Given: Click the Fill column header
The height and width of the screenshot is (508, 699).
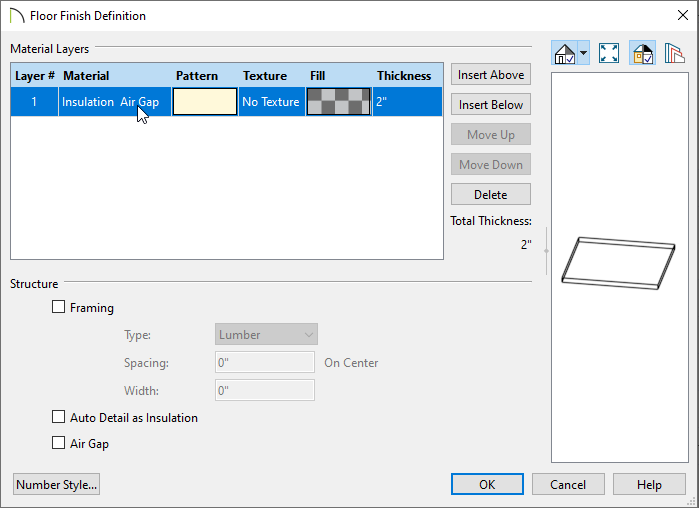Looking at the screenshot, I should [x=317, y=76].
